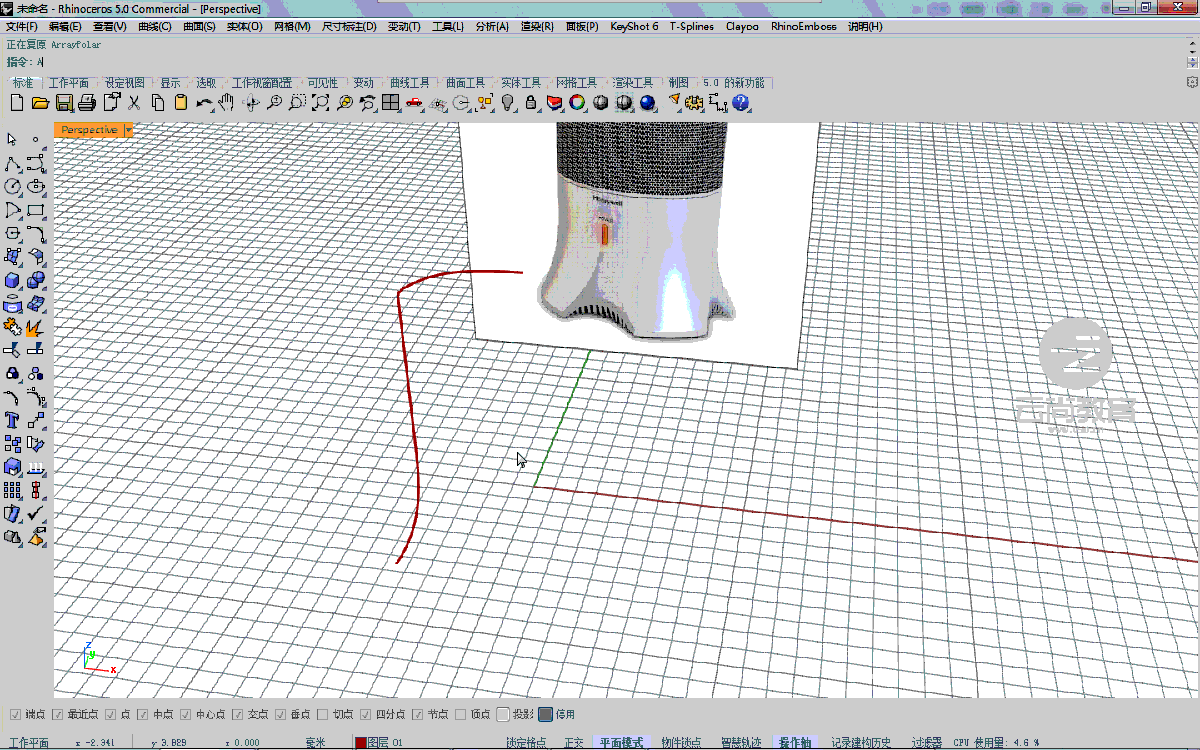Click the Perspective viewport title label
This screenshot has width=1200, height=750.
[x=88, y=130]
